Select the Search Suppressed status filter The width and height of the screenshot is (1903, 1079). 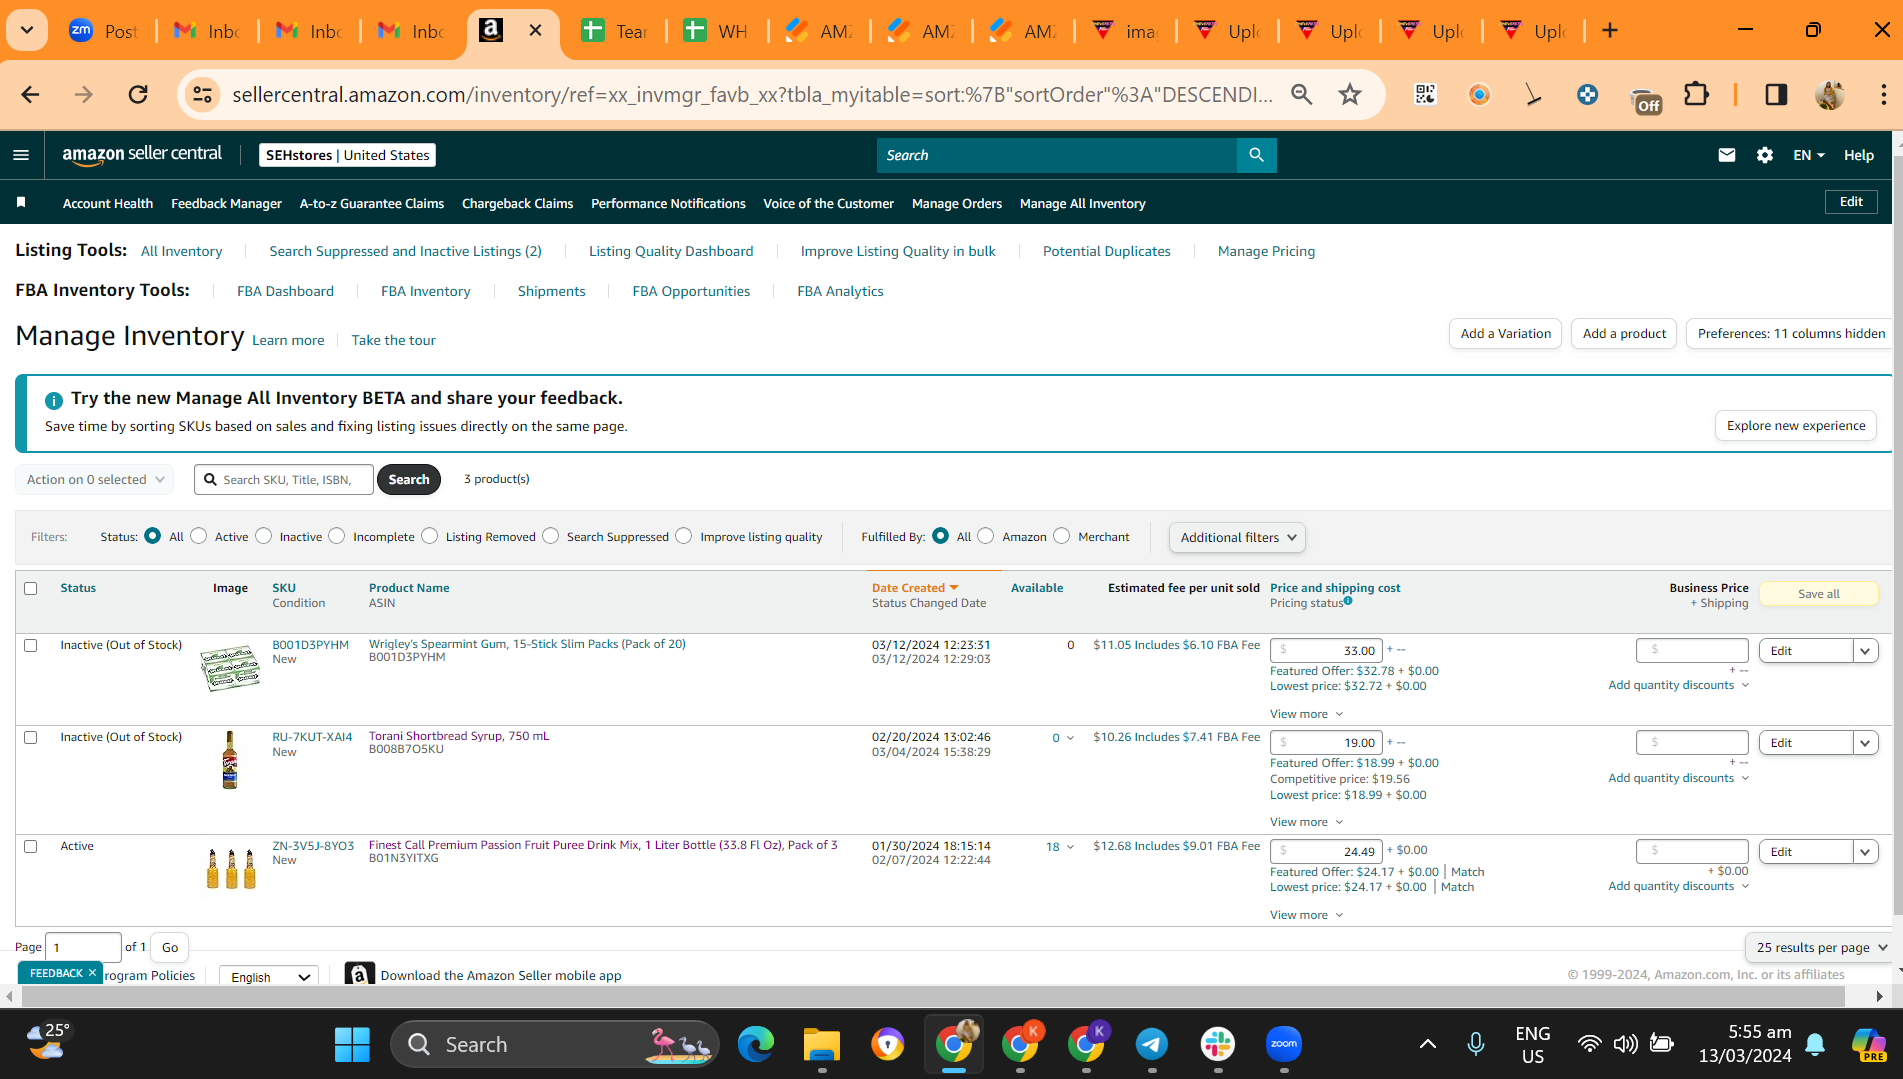[551, 536]
